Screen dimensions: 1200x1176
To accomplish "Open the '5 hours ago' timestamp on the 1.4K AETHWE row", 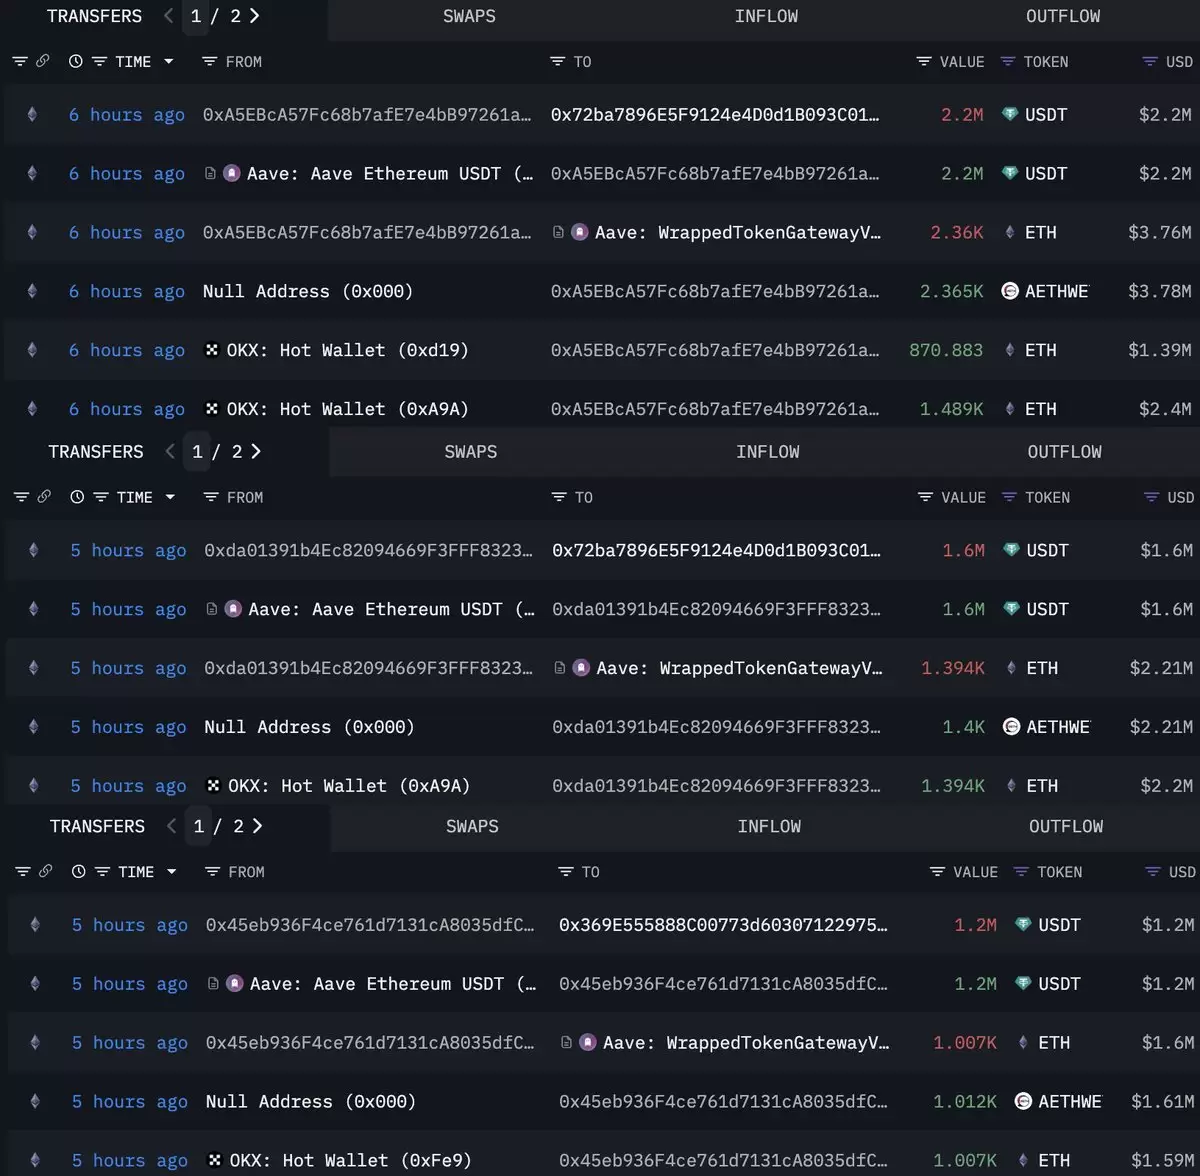I will point(128,727).
